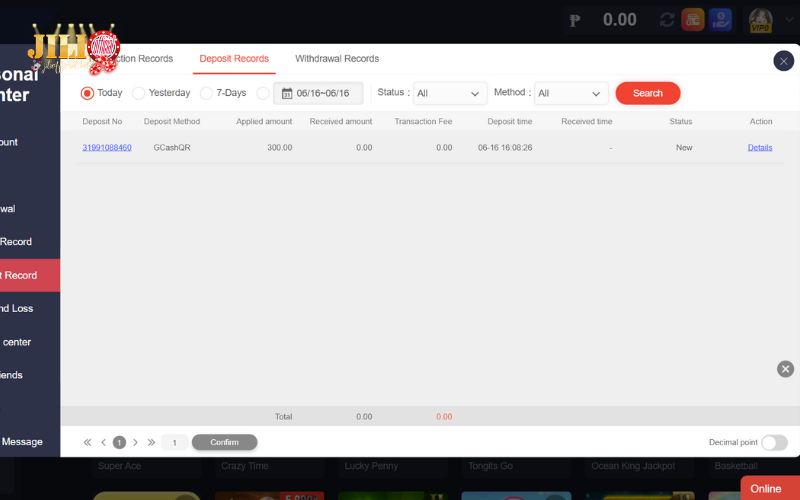The image size is (800, 500).
Task: Click deposit time 06-16 16:08:26
Action: point(505,147)
